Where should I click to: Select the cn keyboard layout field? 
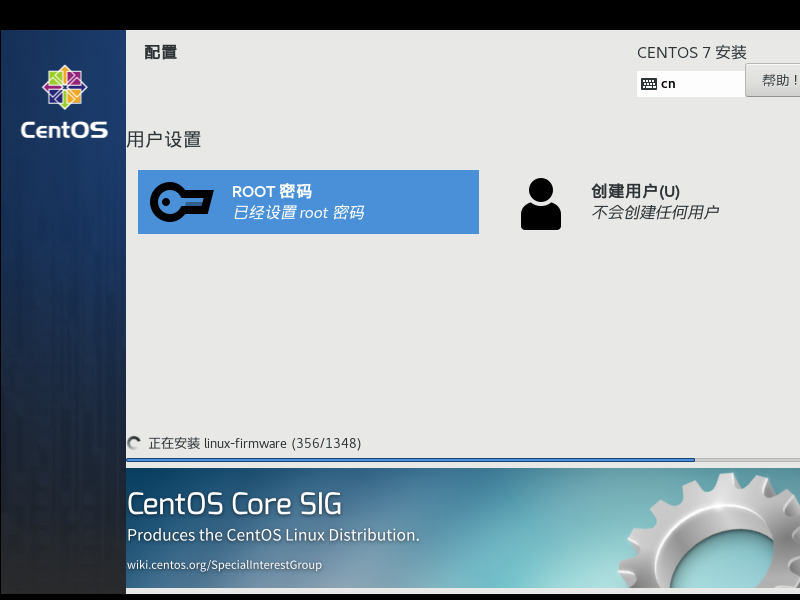691,84
